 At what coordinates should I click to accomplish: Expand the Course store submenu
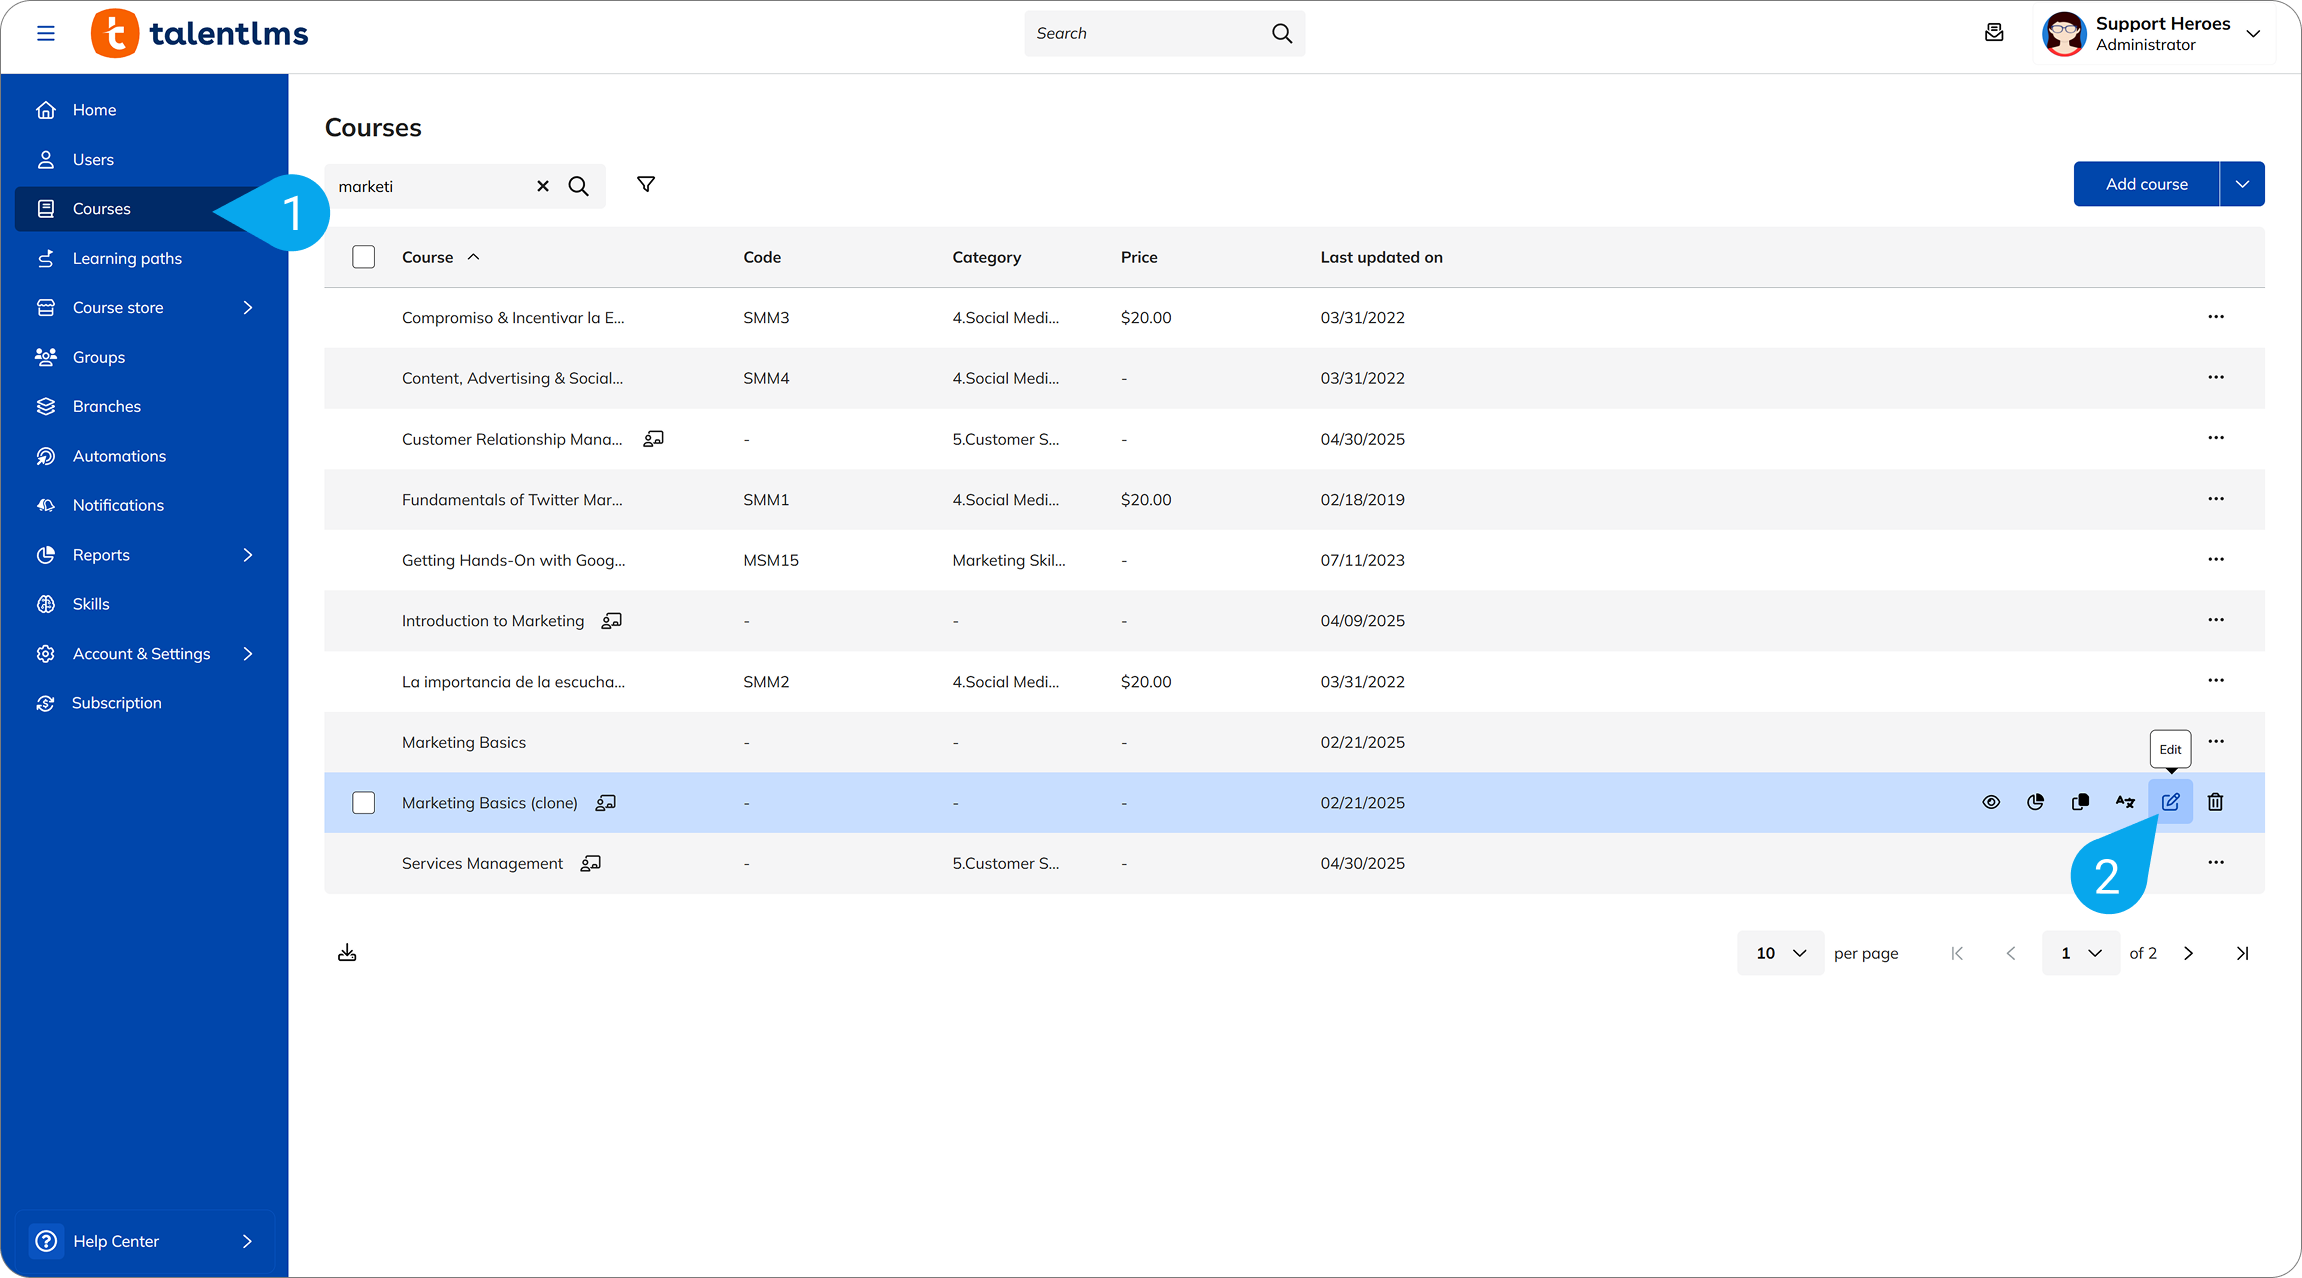(x=248, y=307)
